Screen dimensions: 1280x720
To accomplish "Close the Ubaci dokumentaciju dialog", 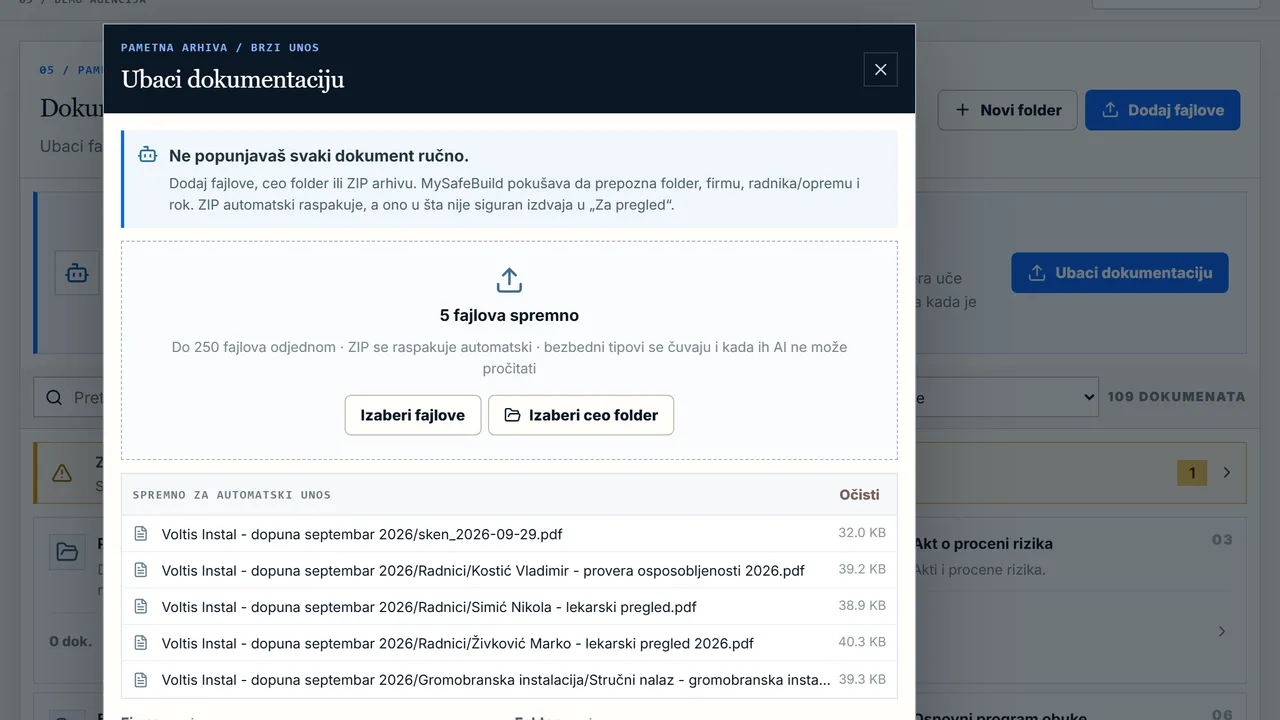I will 880,70.
